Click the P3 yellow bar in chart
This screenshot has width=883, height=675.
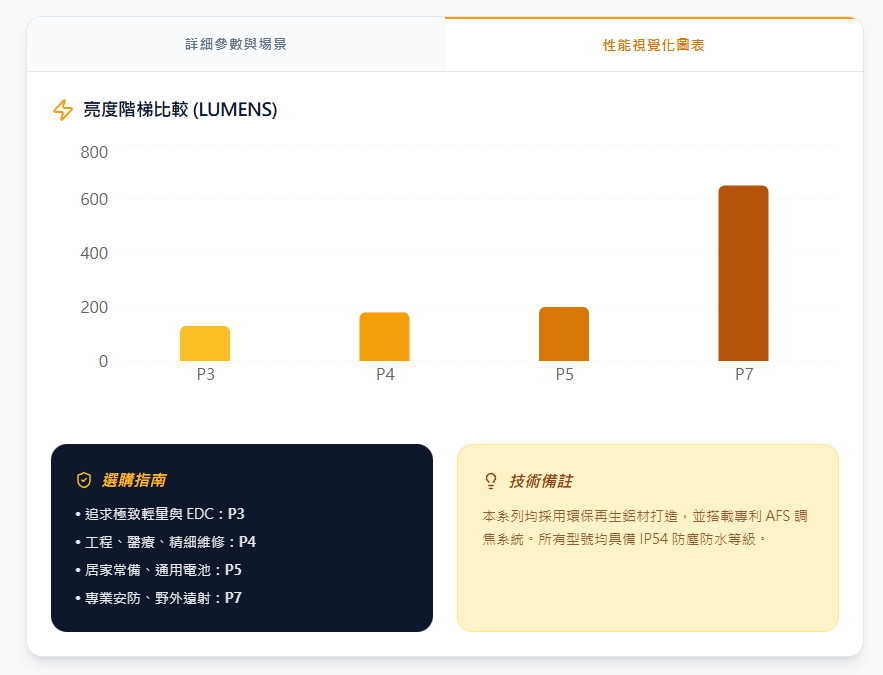coord(205,344)
